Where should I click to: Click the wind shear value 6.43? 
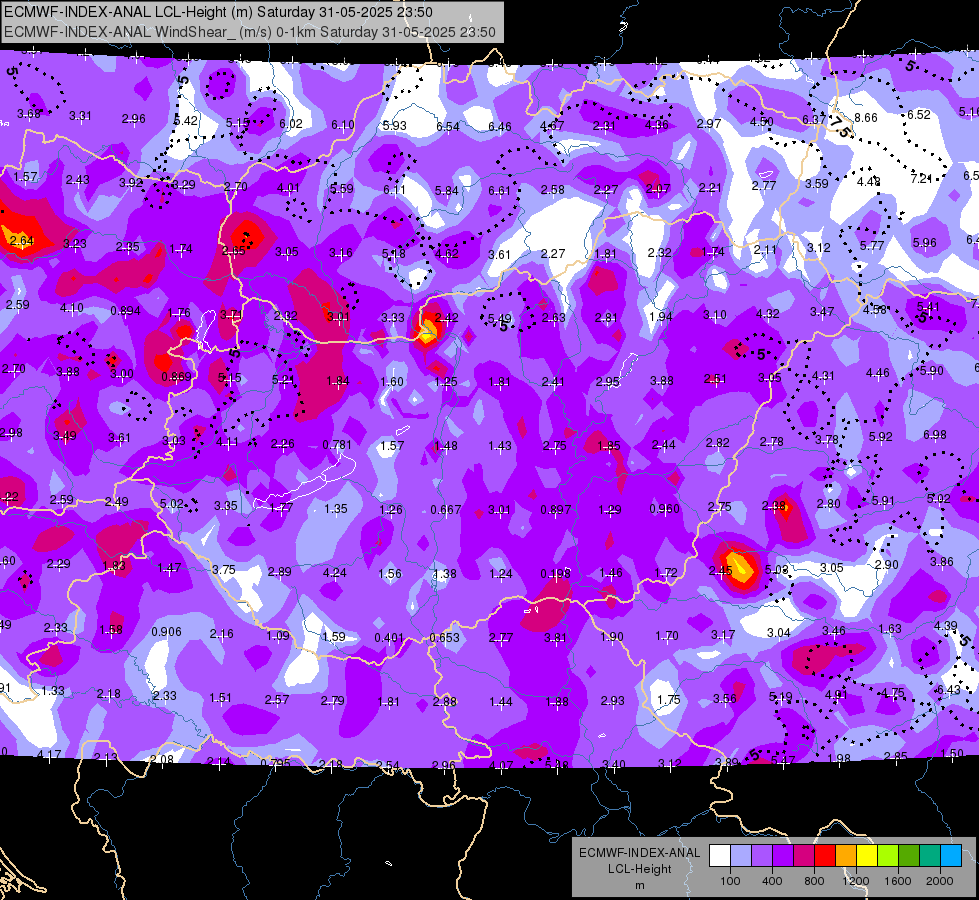tap(949, 690)
